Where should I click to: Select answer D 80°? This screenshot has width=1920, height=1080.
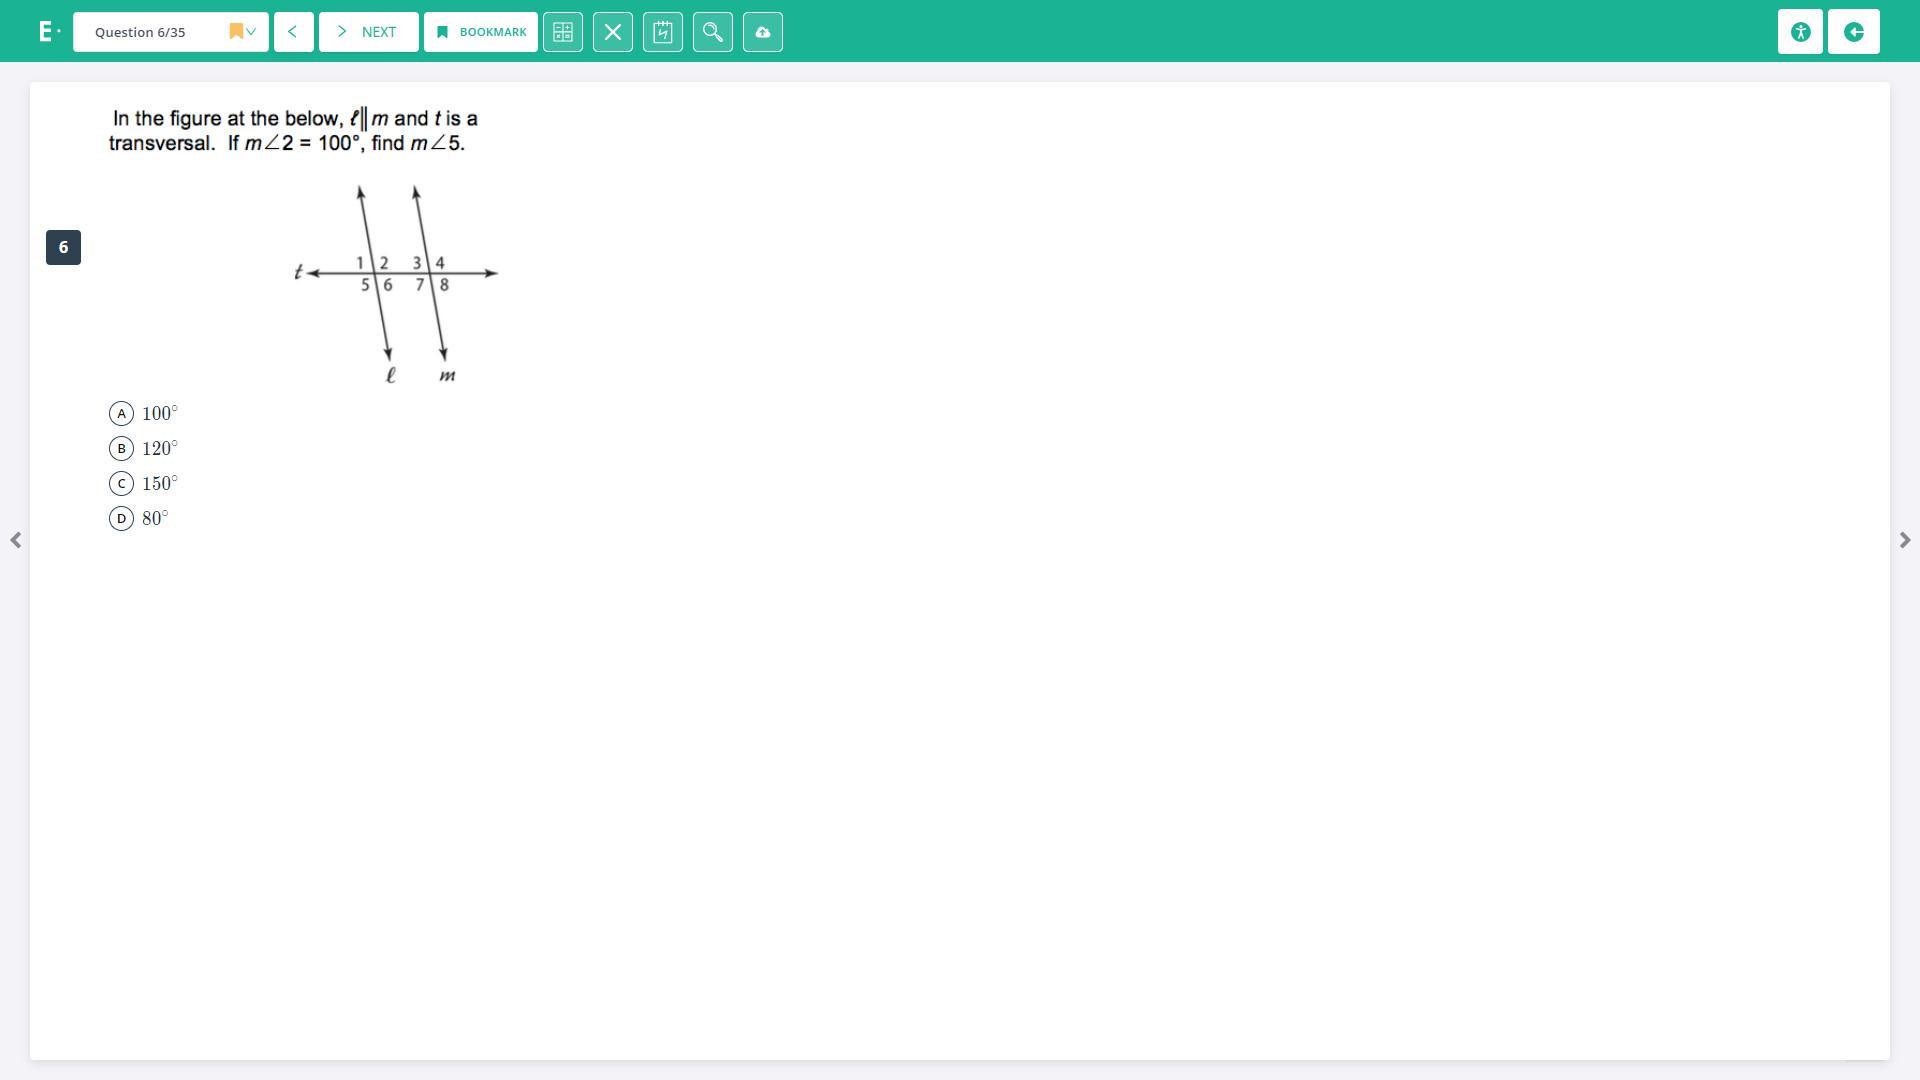pyautogui.click(x=121, y=519)
